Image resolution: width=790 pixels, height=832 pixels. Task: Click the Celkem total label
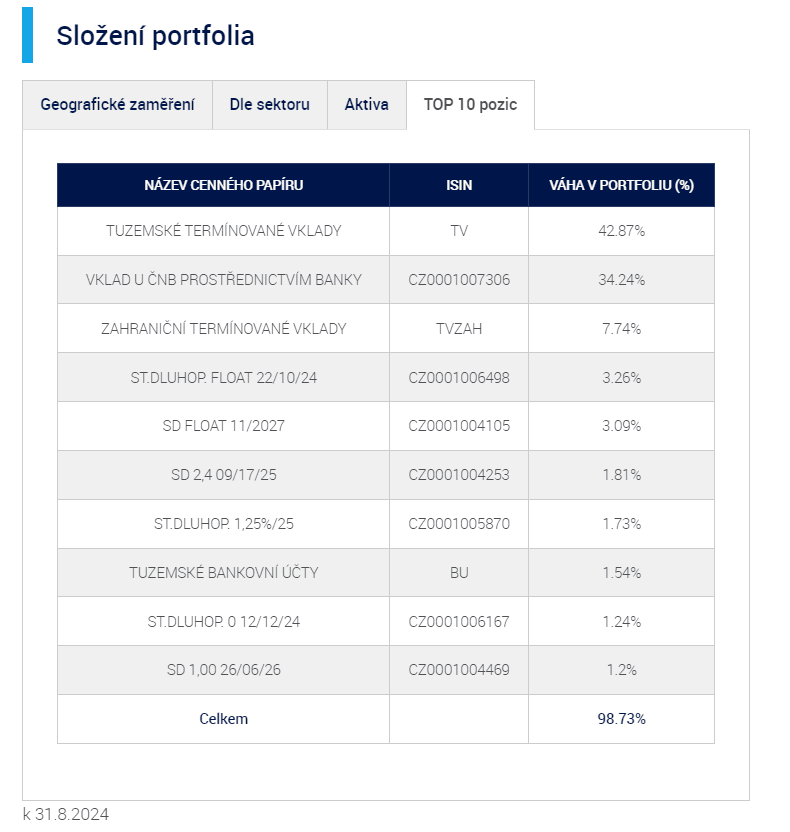pyautogui.click(x=223, y=719)
